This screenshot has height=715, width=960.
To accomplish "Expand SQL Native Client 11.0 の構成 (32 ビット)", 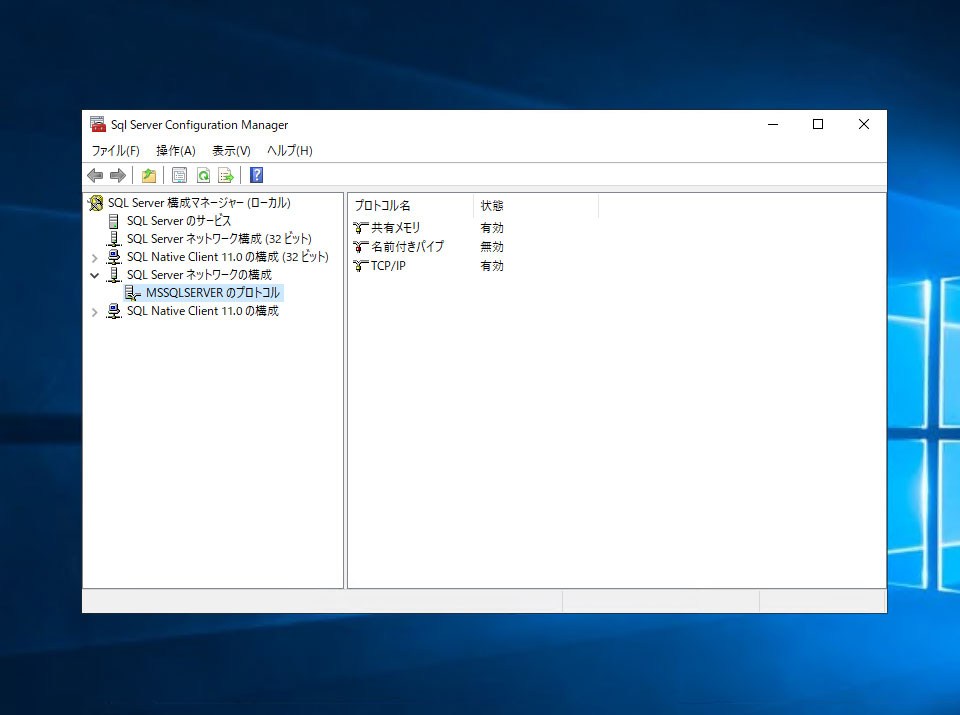I will pos(95,258).
